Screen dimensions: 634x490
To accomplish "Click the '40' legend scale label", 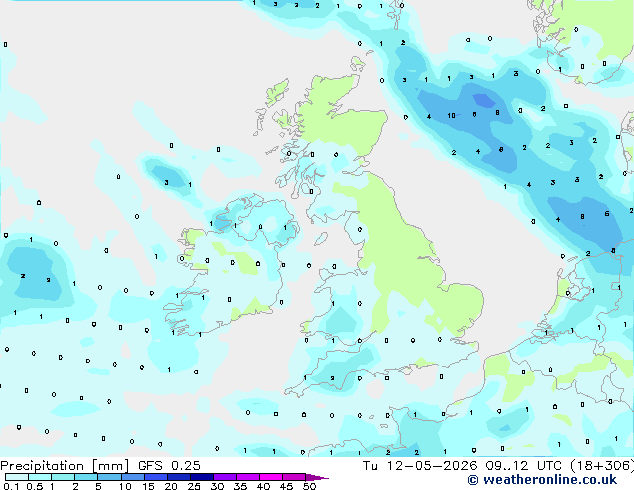I will click(263, 486).
